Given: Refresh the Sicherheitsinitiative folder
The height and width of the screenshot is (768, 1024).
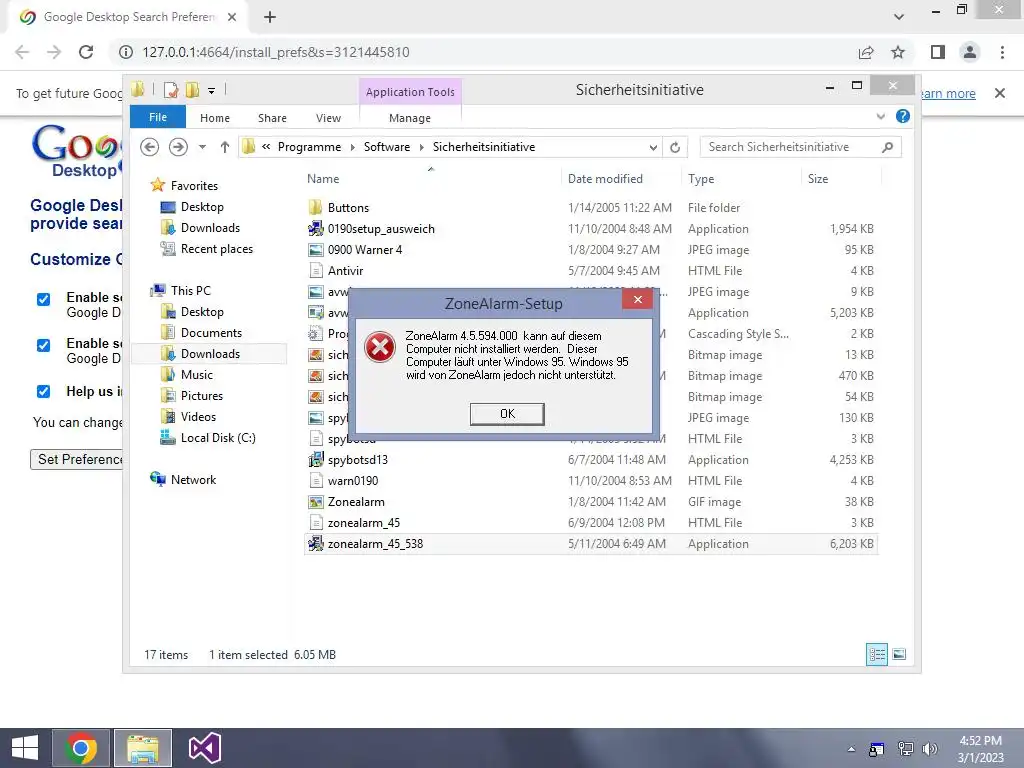Looking at the screenshot, I should (x=675, y=148).
